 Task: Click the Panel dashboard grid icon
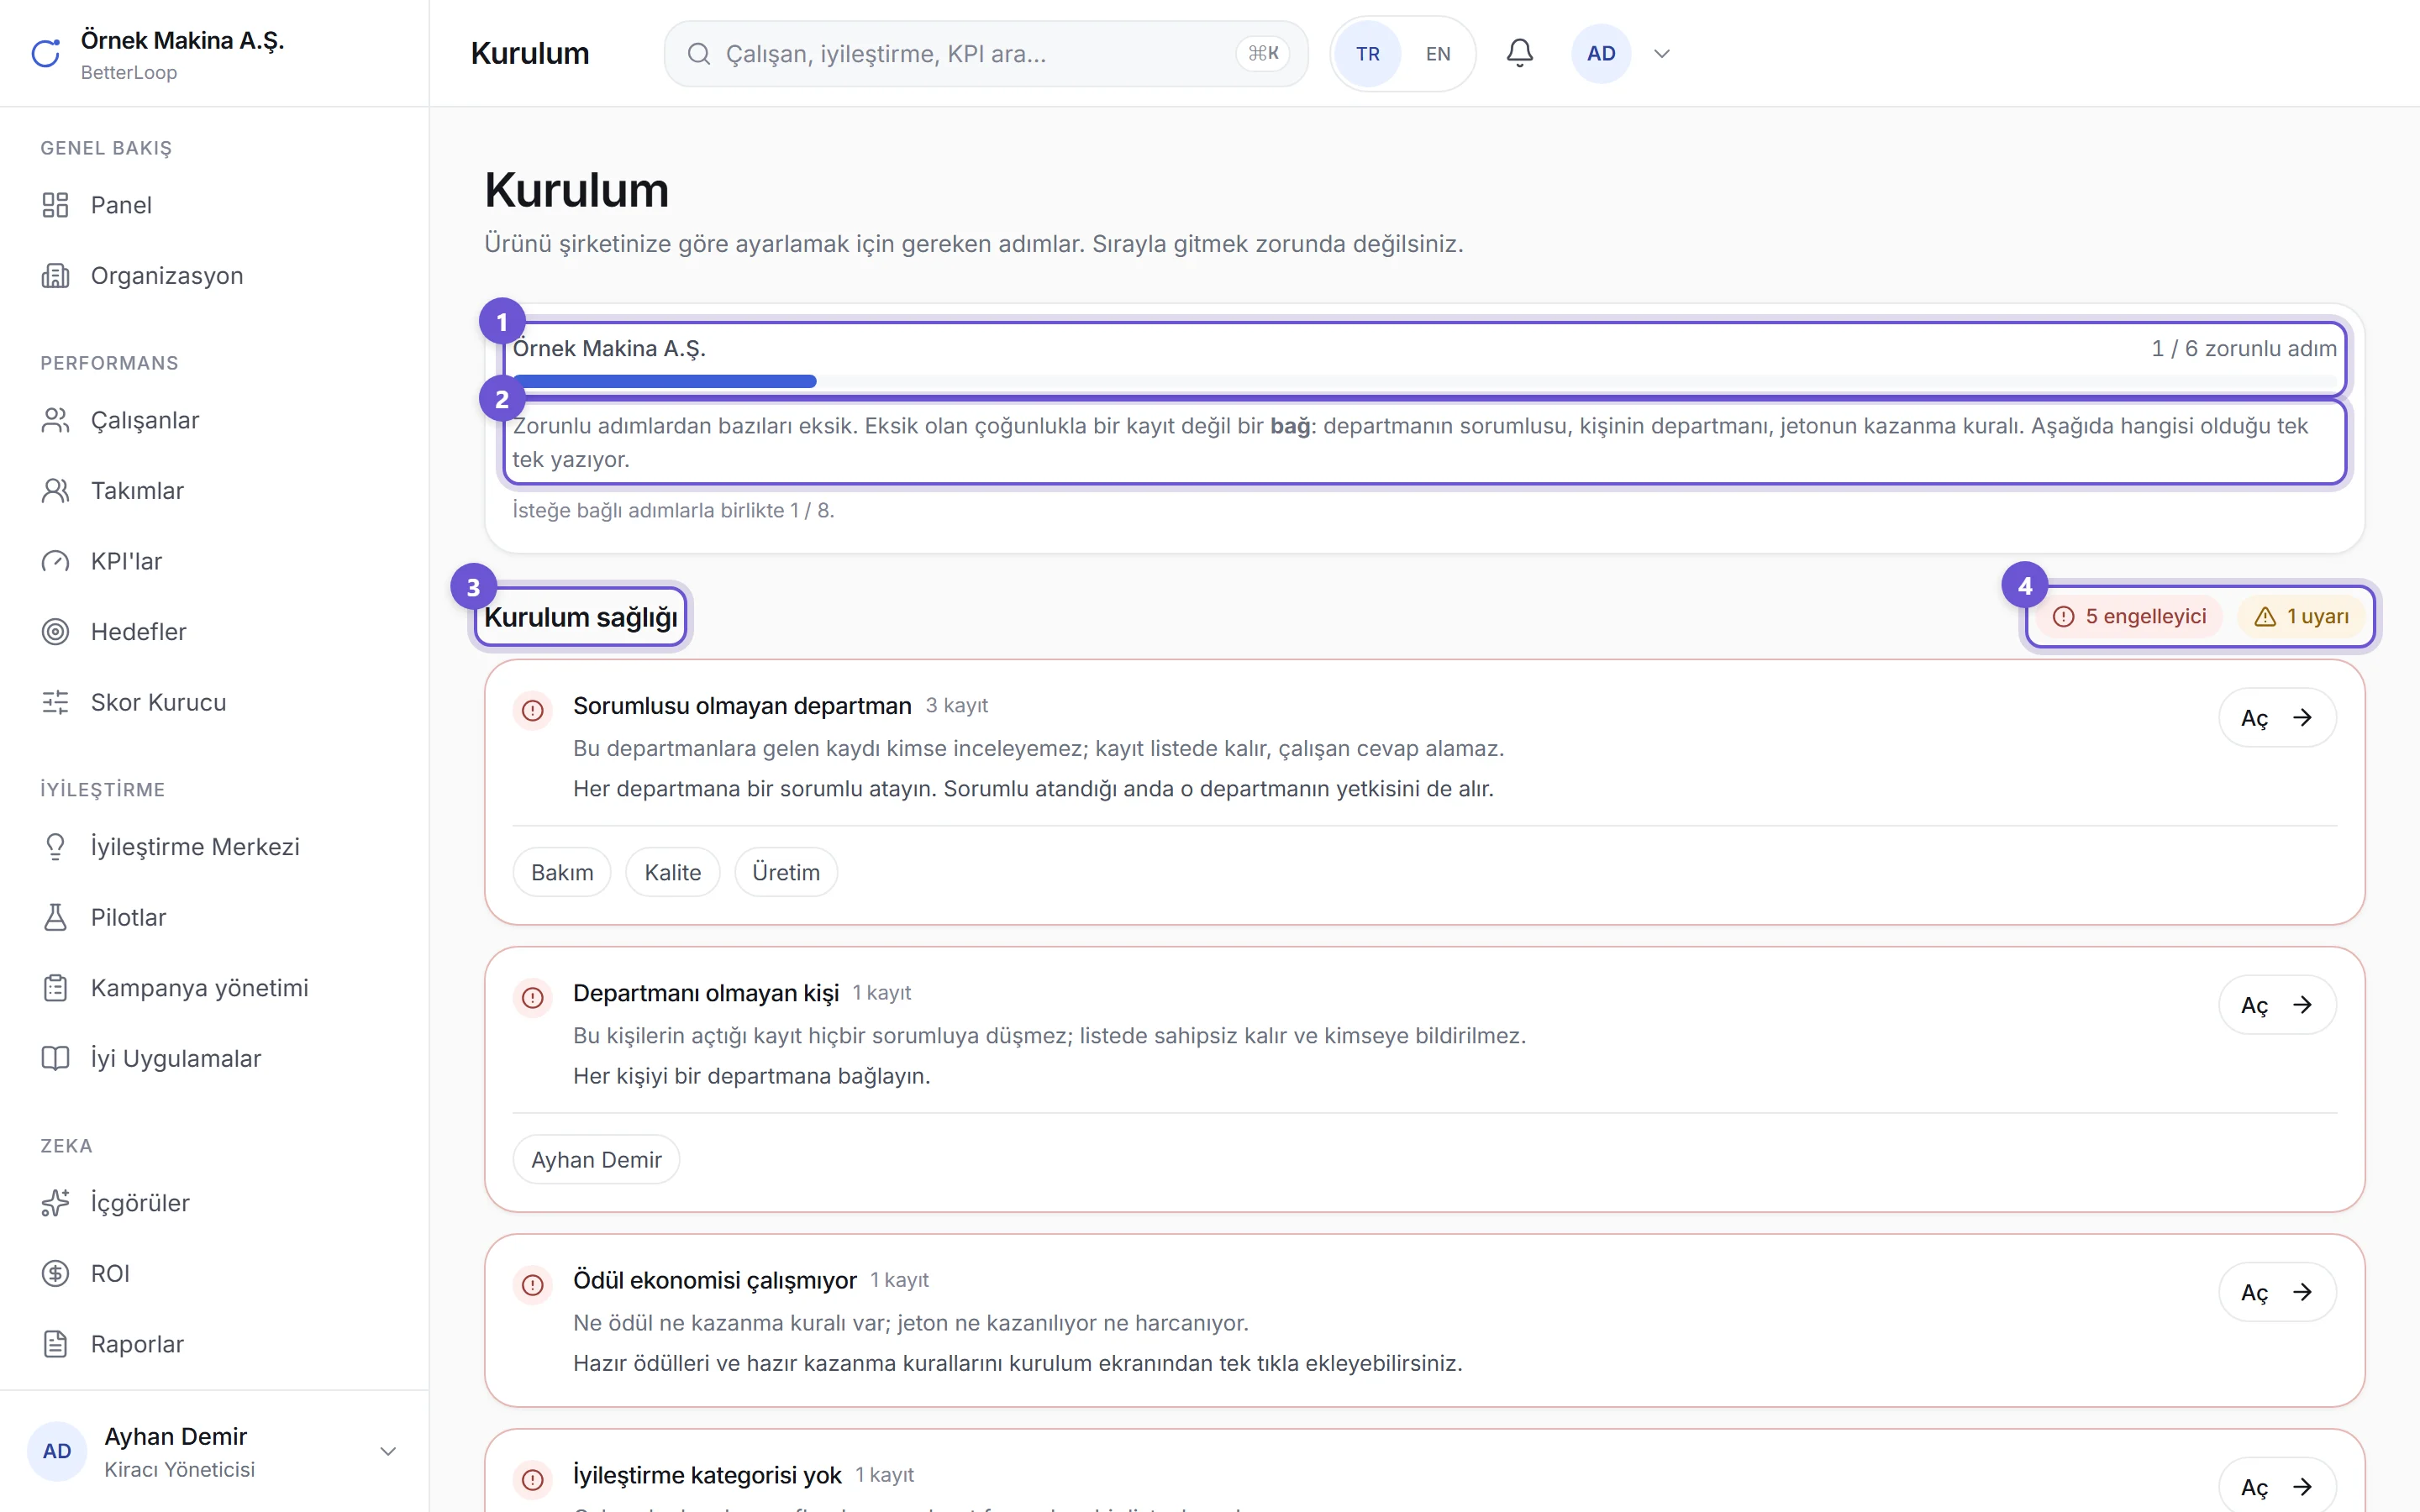pos(55,205)
